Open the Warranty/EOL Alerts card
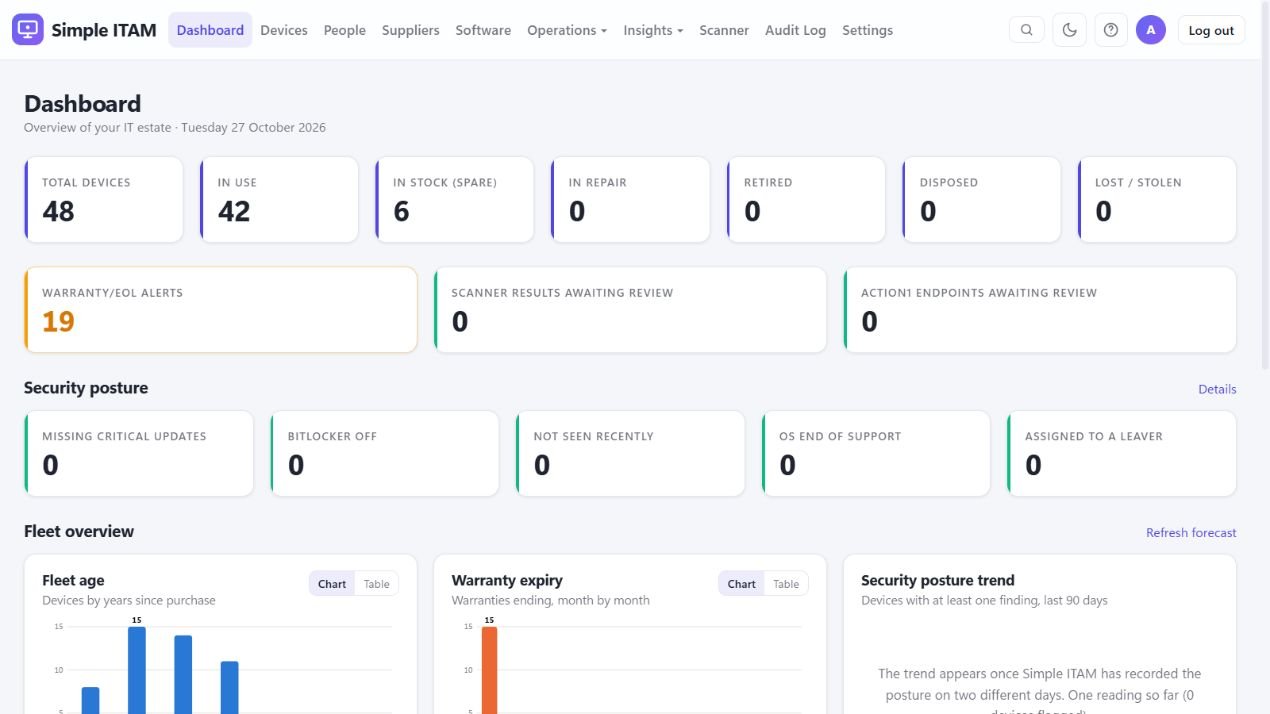 tap(221, 309)
